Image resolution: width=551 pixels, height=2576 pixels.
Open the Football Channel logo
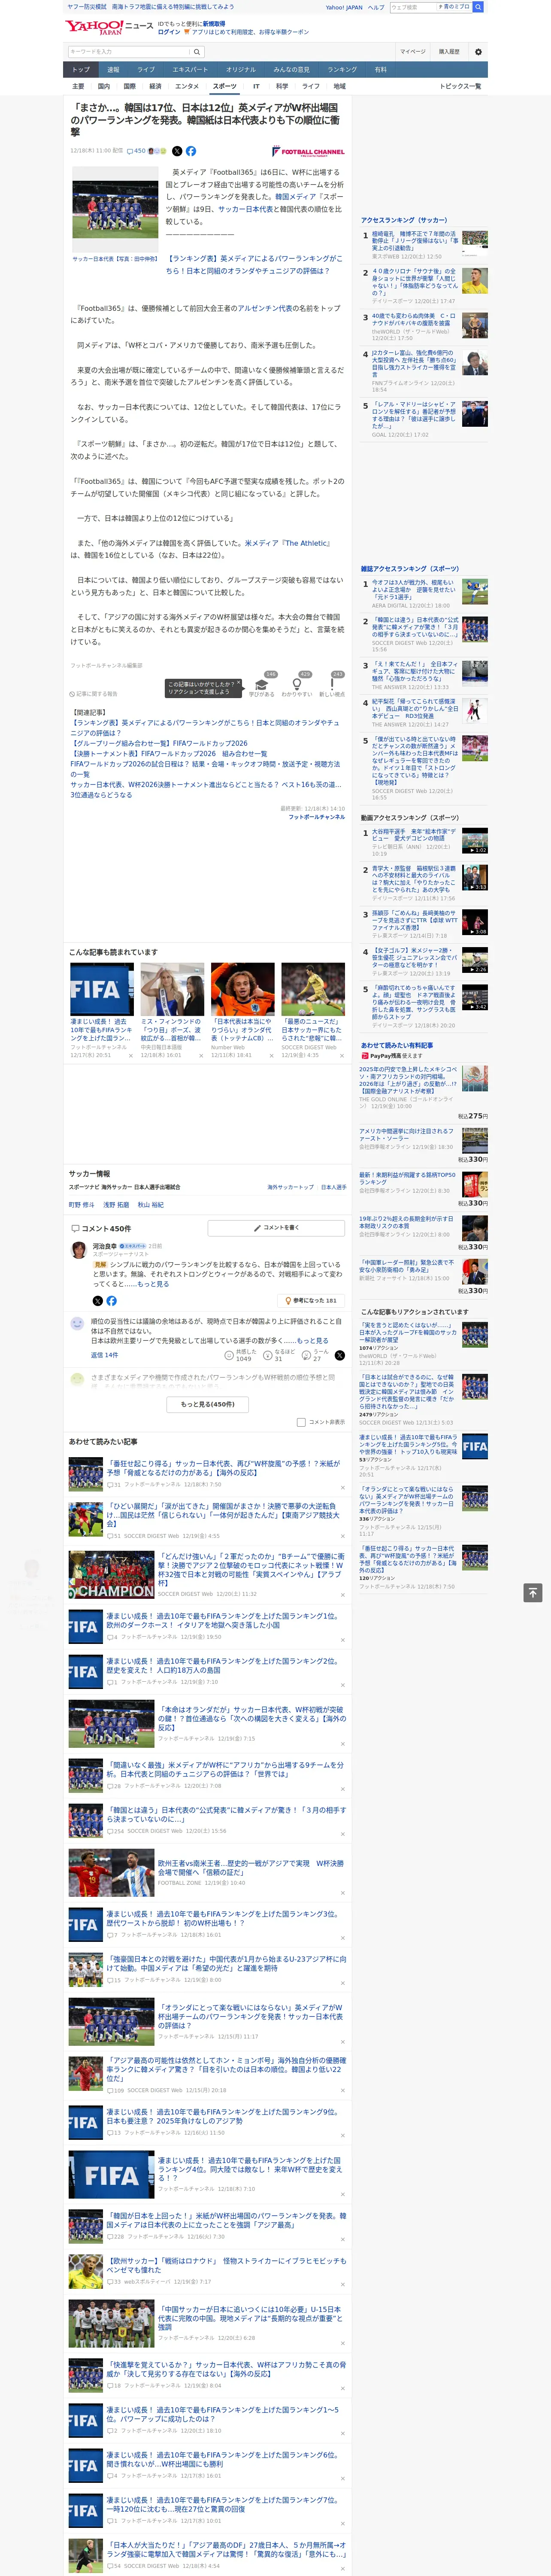[x=308, y=151]
